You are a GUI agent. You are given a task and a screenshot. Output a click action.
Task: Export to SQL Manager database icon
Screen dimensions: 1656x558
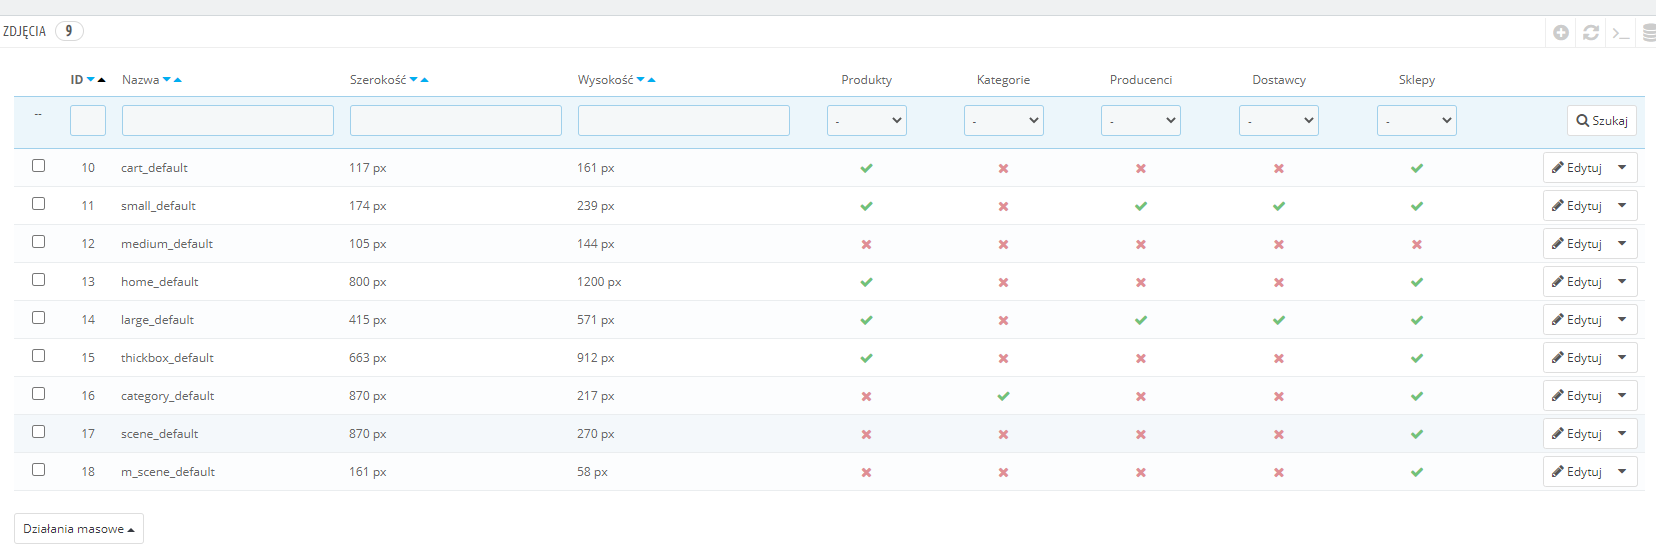[x=1650, y=33]
